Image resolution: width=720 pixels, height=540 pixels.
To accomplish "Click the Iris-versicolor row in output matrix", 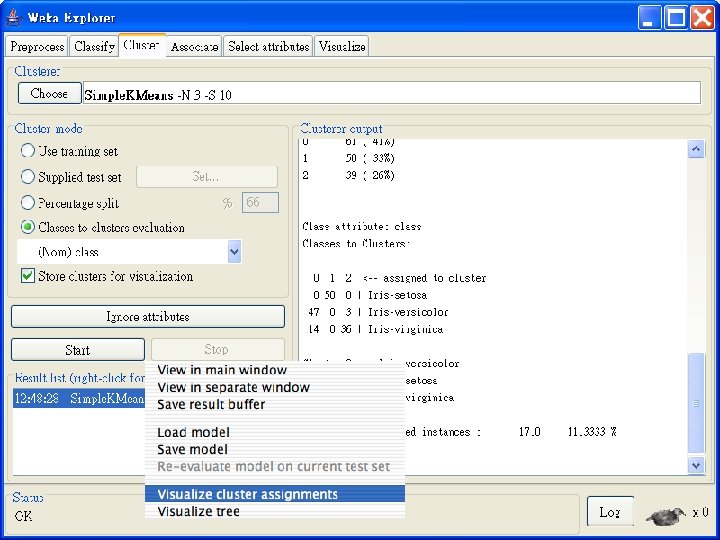I will pos(378,312).
